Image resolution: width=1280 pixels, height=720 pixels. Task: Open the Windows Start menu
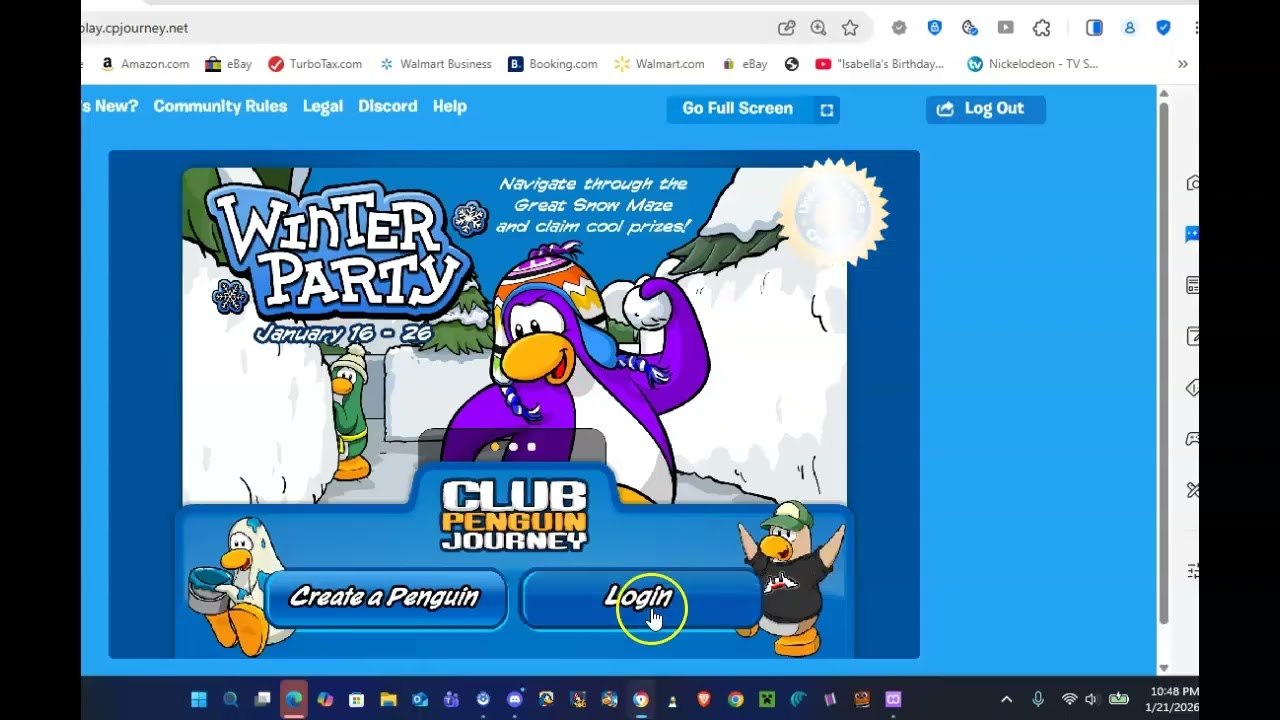coord(199,699)
